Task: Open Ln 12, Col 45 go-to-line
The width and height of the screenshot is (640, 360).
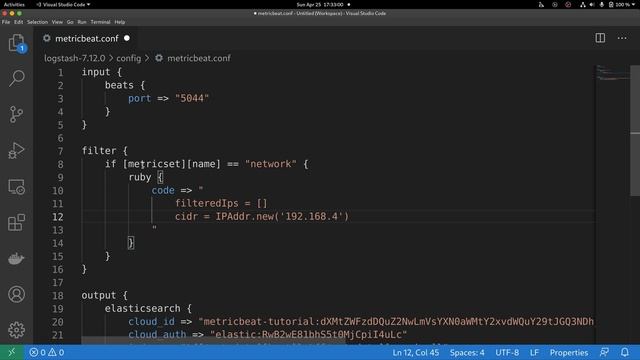Action: click(416, 352)
